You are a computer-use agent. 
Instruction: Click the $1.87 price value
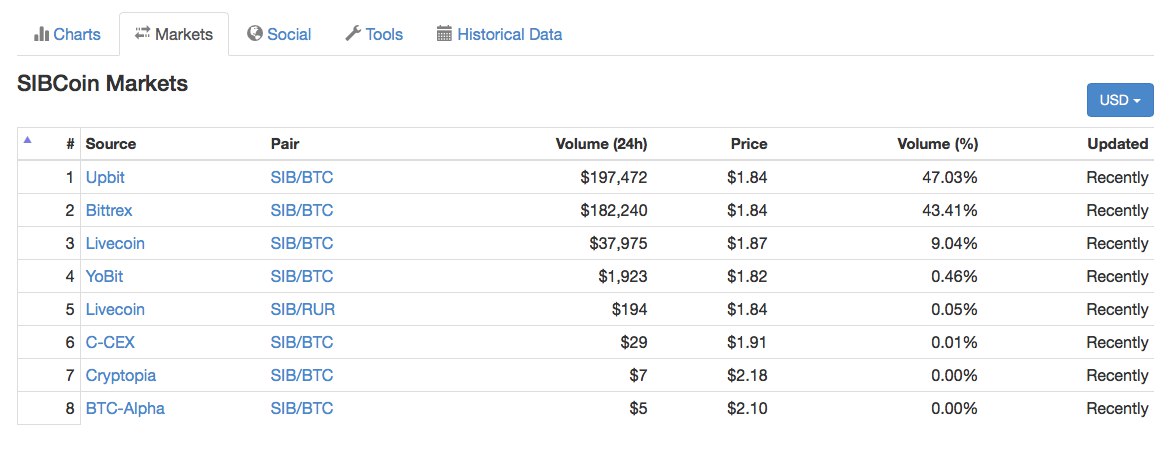click(x=747, y=243)
